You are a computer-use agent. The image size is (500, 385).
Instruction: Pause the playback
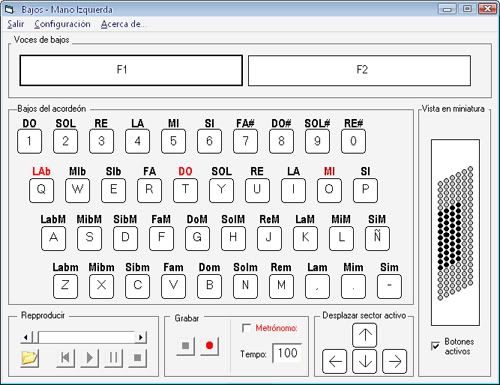pyautogui.click(x=114, y=358)
